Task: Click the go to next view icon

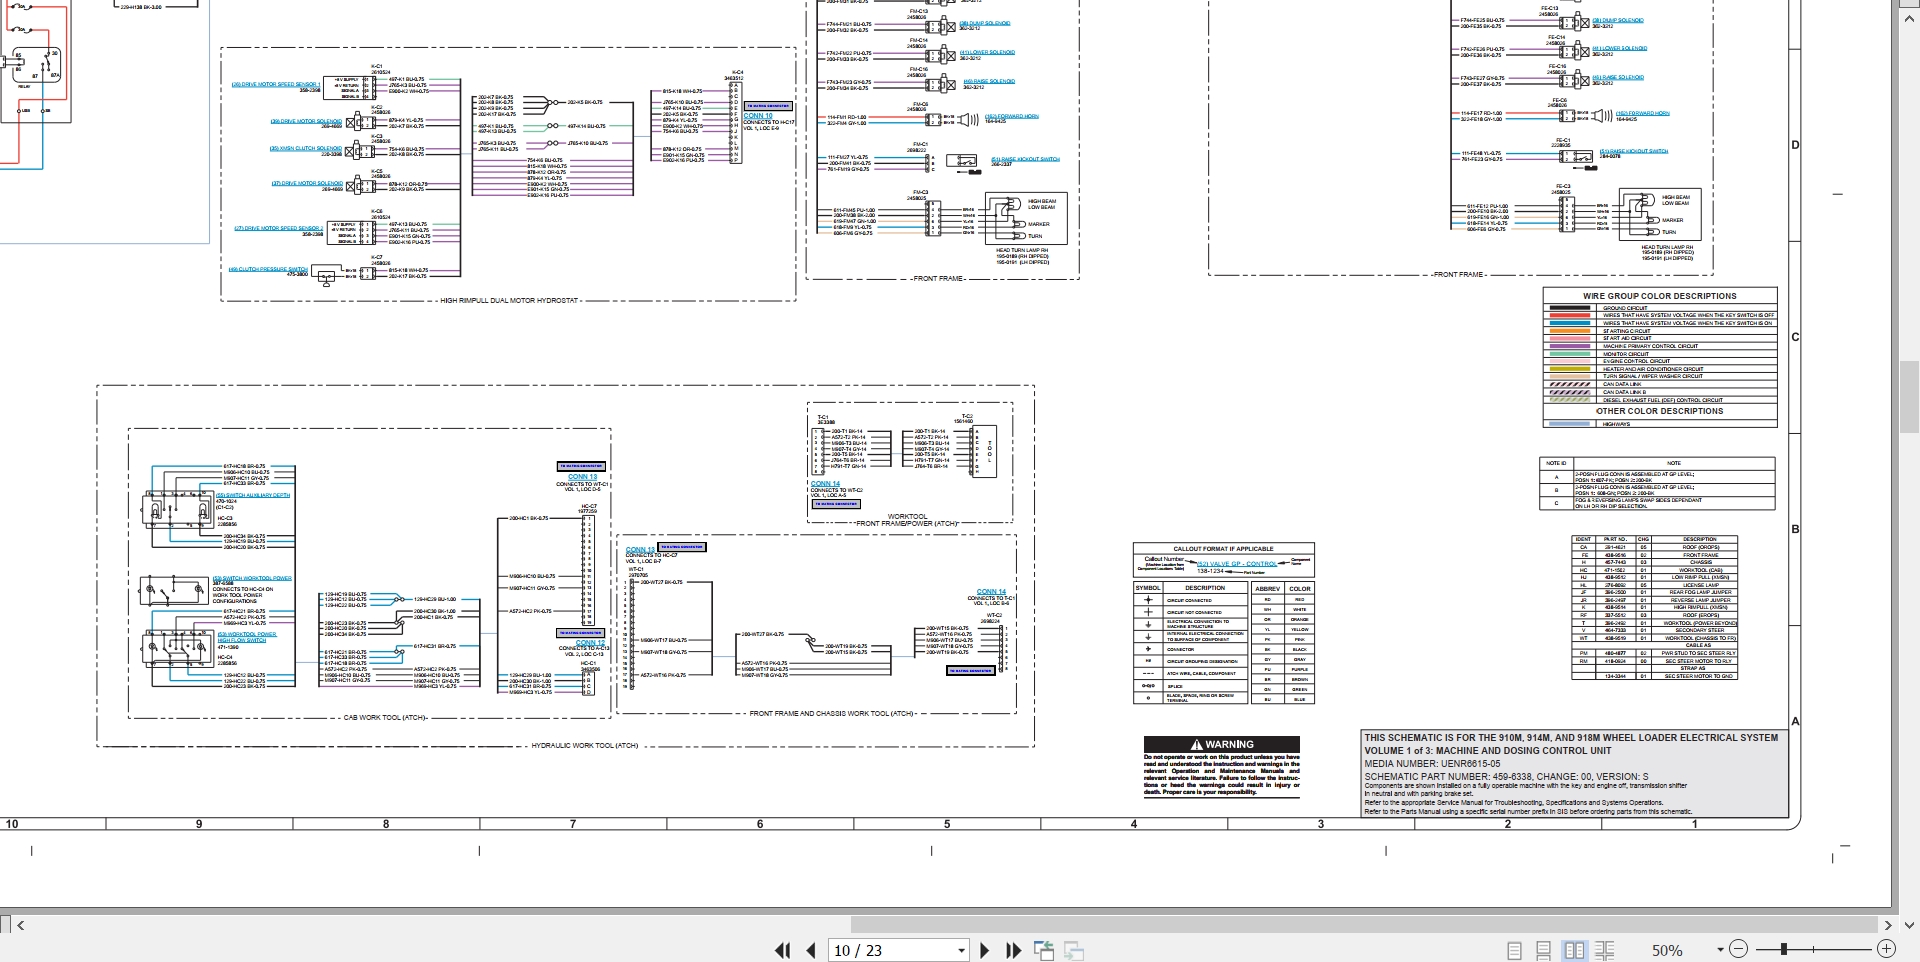Action: (x=1074, y=950)
